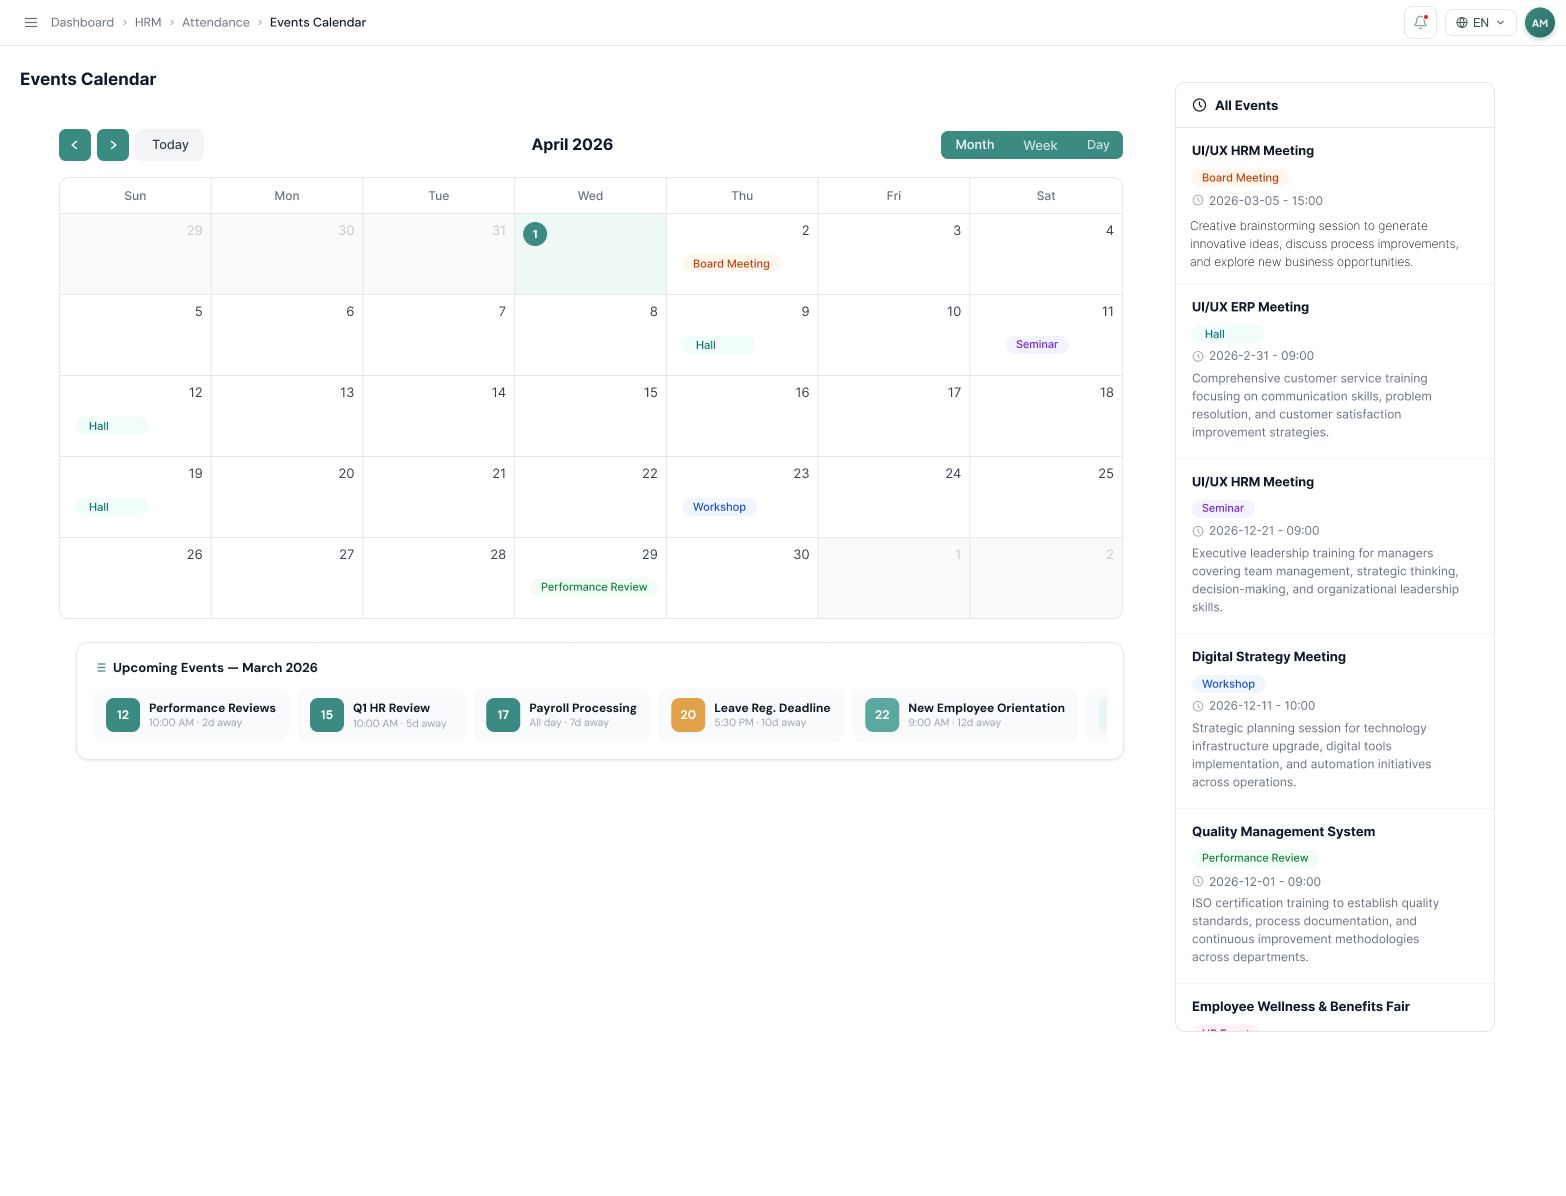
Task: Click the 15 date badge
Action: pos(327,715)
